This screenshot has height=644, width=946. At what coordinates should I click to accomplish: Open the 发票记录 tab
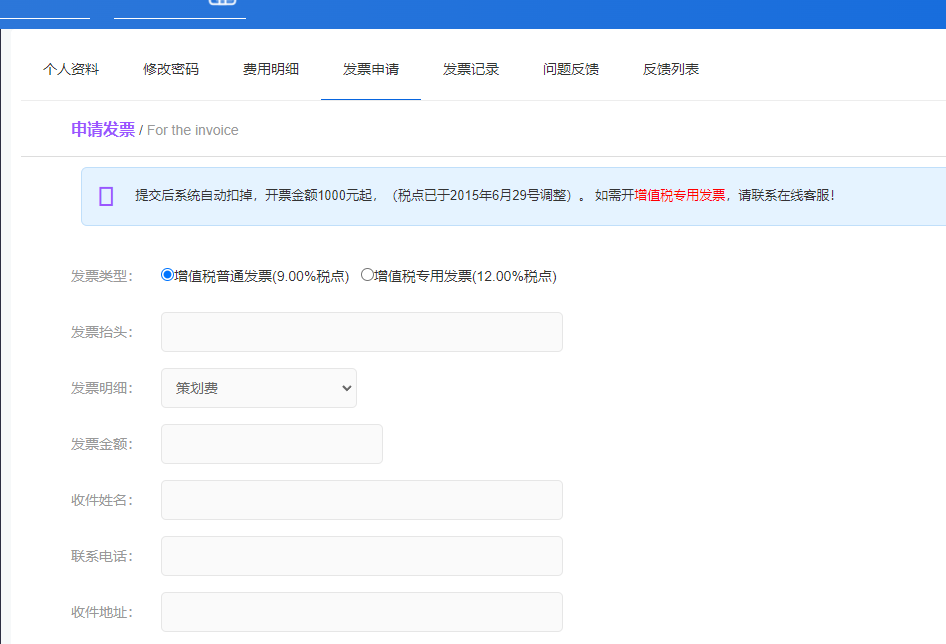(470, 69)
